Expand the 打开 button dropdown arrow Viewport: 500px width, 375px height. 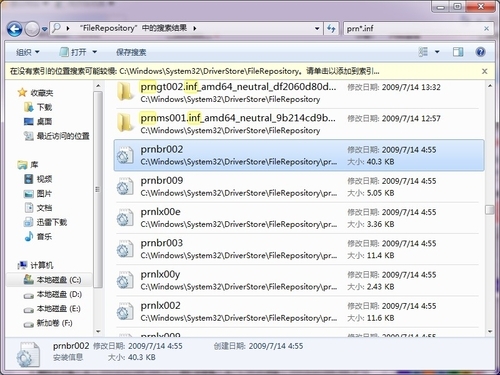click(x=95, y=52)
